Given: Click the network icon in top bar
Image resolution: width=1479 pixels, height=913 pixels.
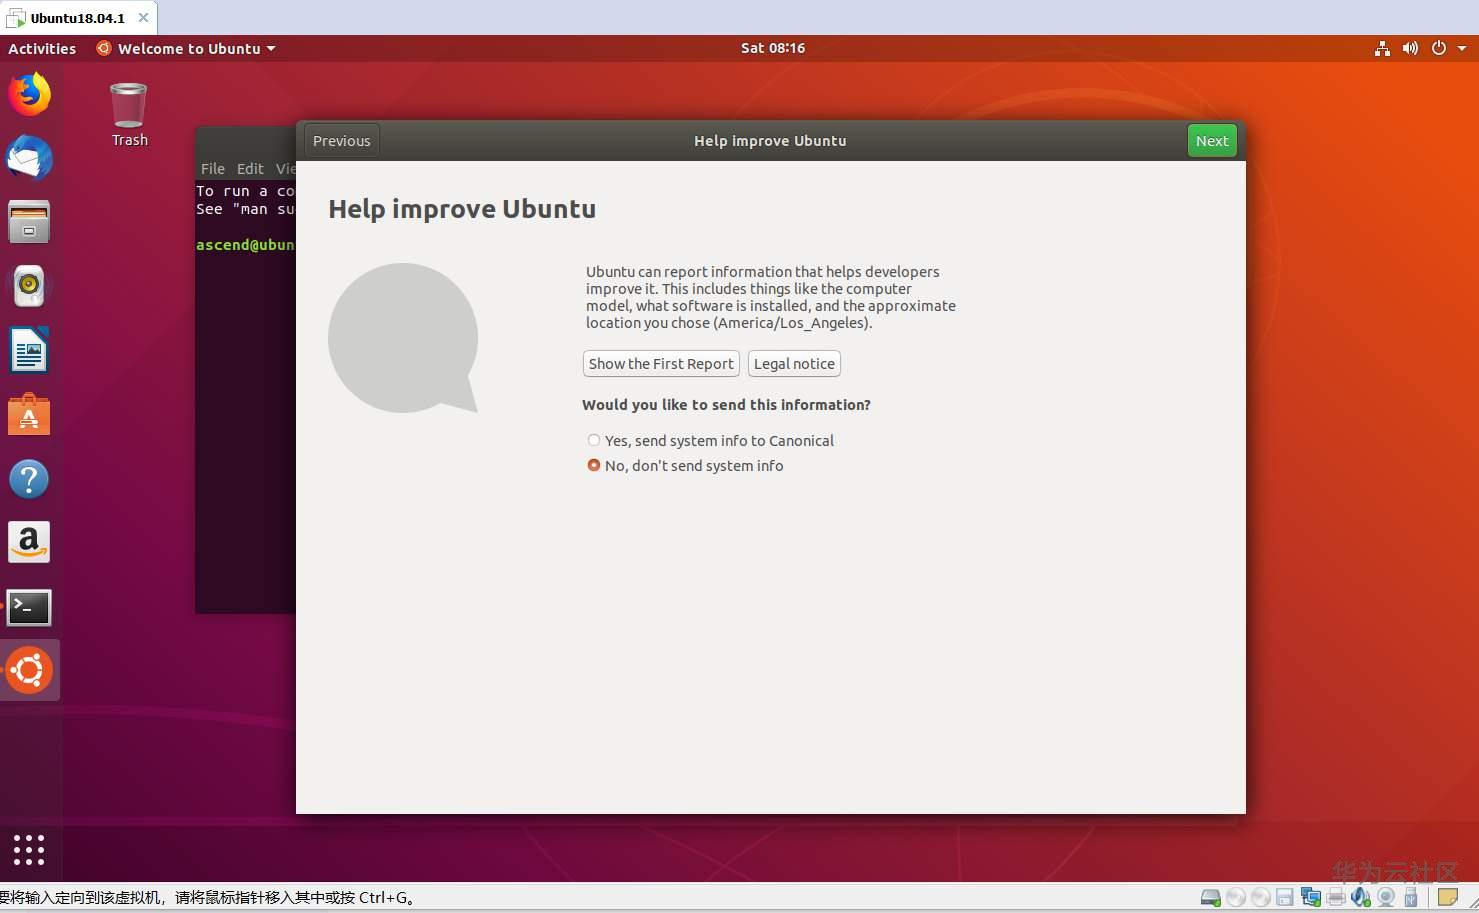Looking at the screenshot, I should pyautogui.click(x=1382, y=48).
